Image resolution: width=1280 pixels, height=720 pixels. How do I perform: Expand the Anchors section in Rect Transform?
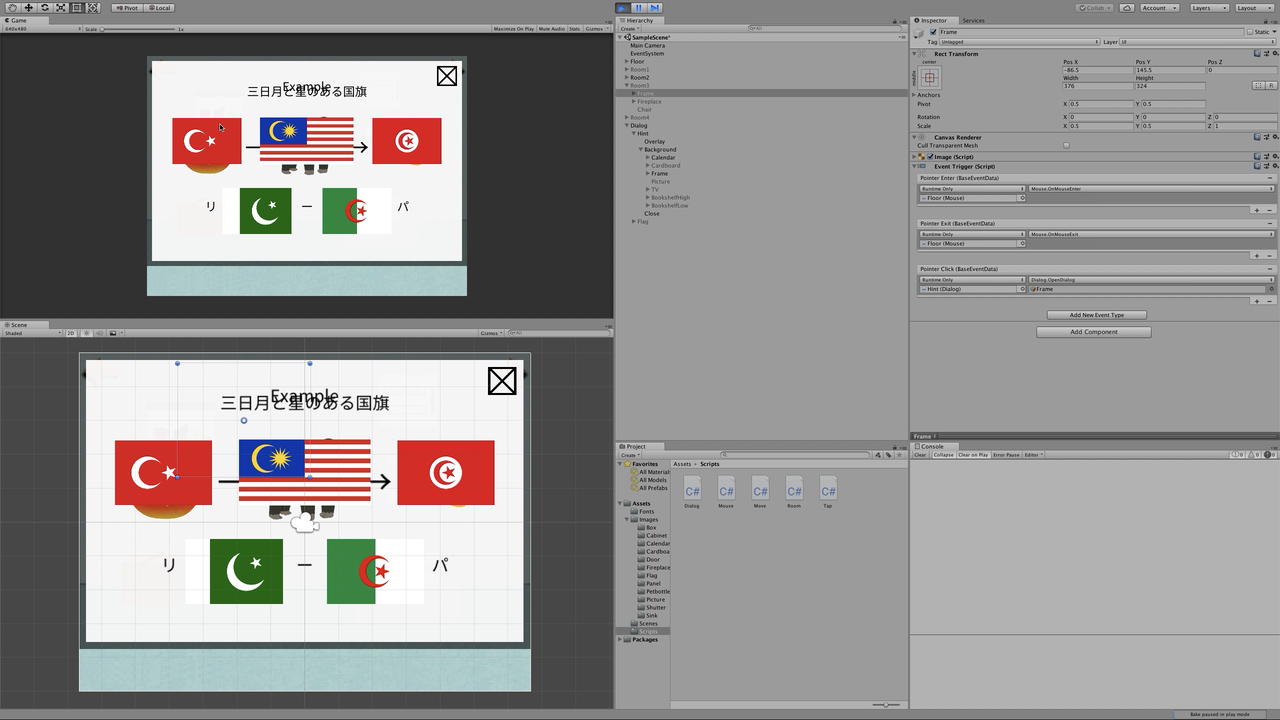(x=914, y=95)
